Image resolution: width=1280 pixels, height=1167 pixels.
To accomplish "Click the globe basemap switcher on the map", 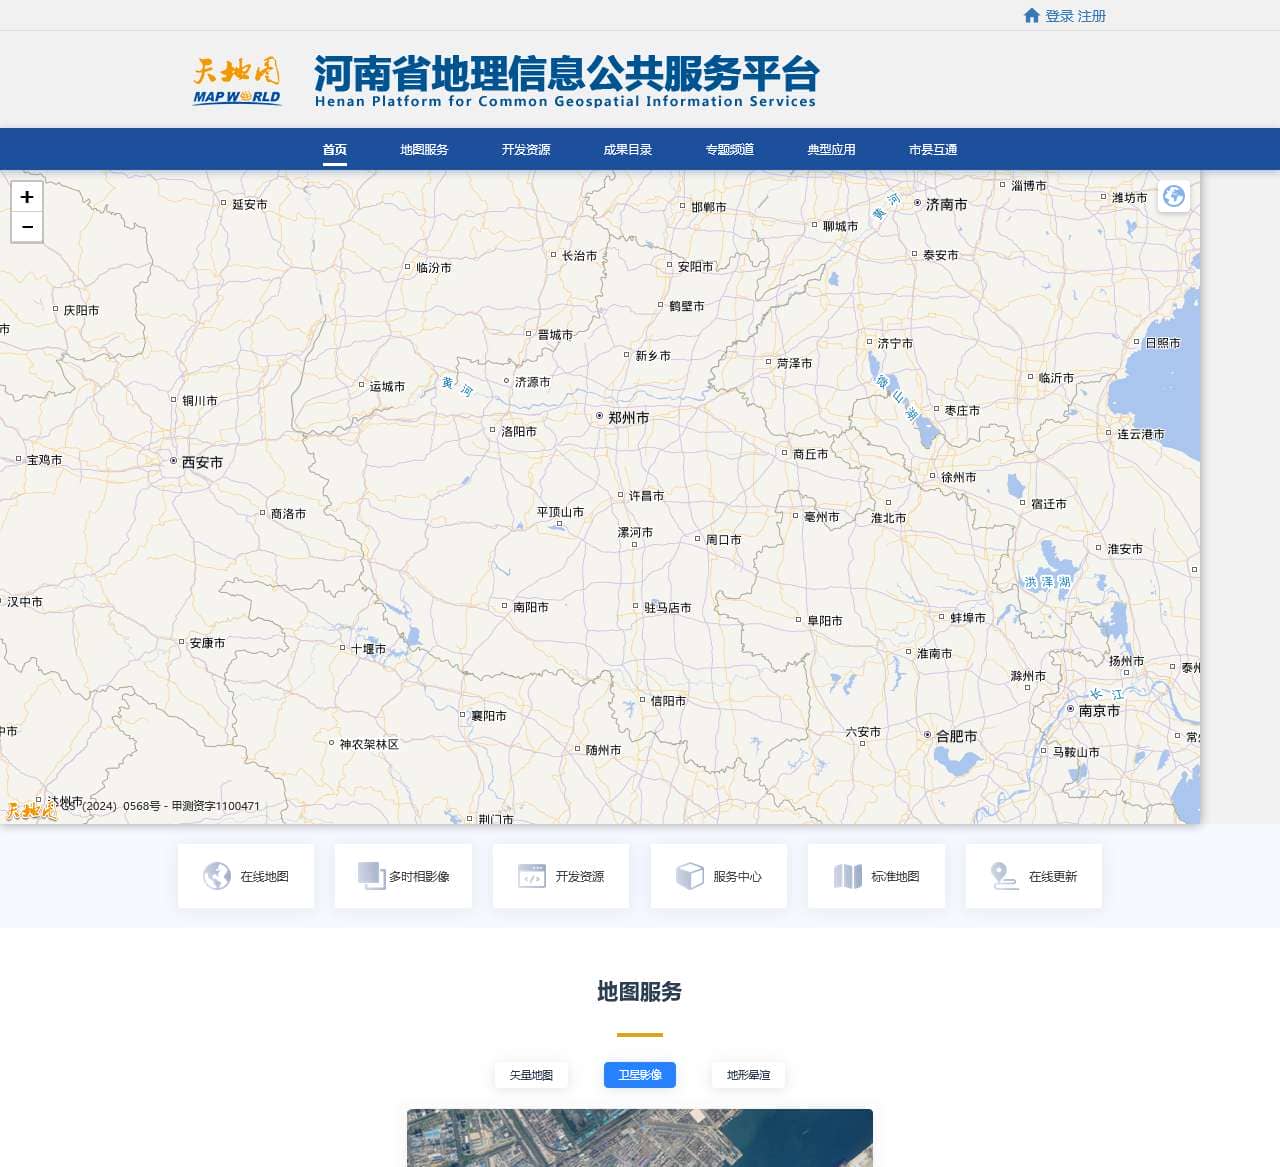I will [x=1174, y=197].
